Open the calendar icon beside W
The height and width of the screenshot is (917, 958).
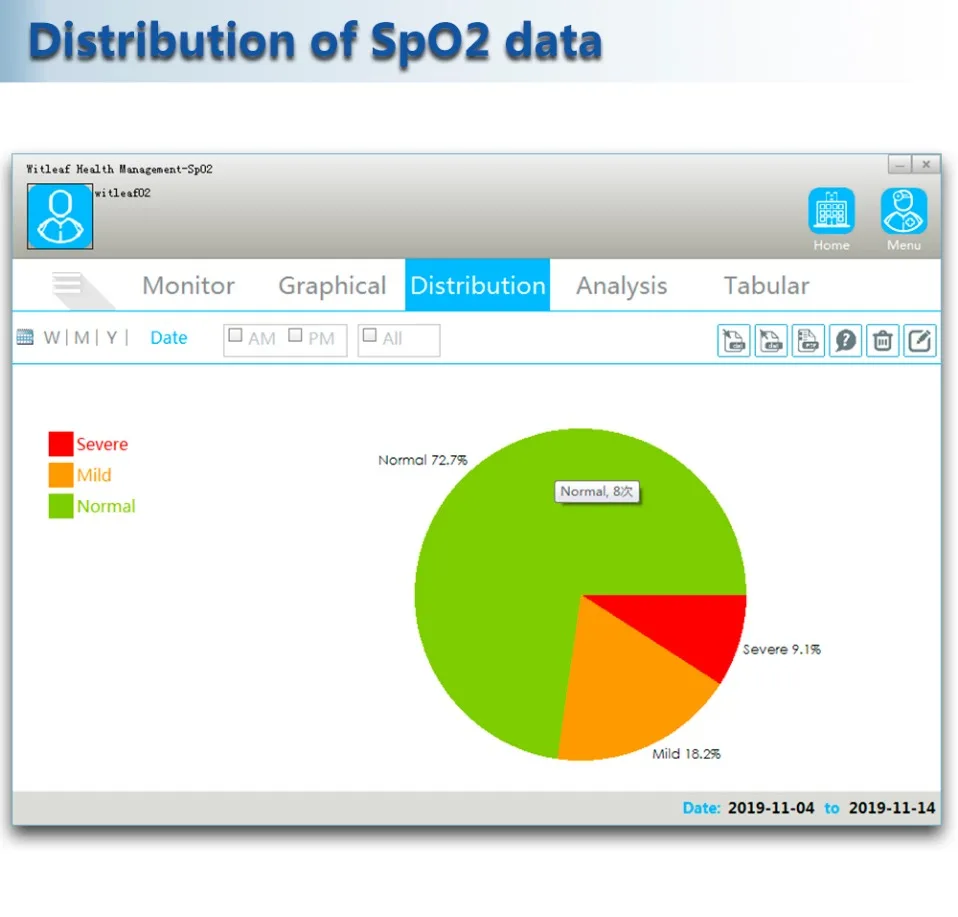click(25, 337)
